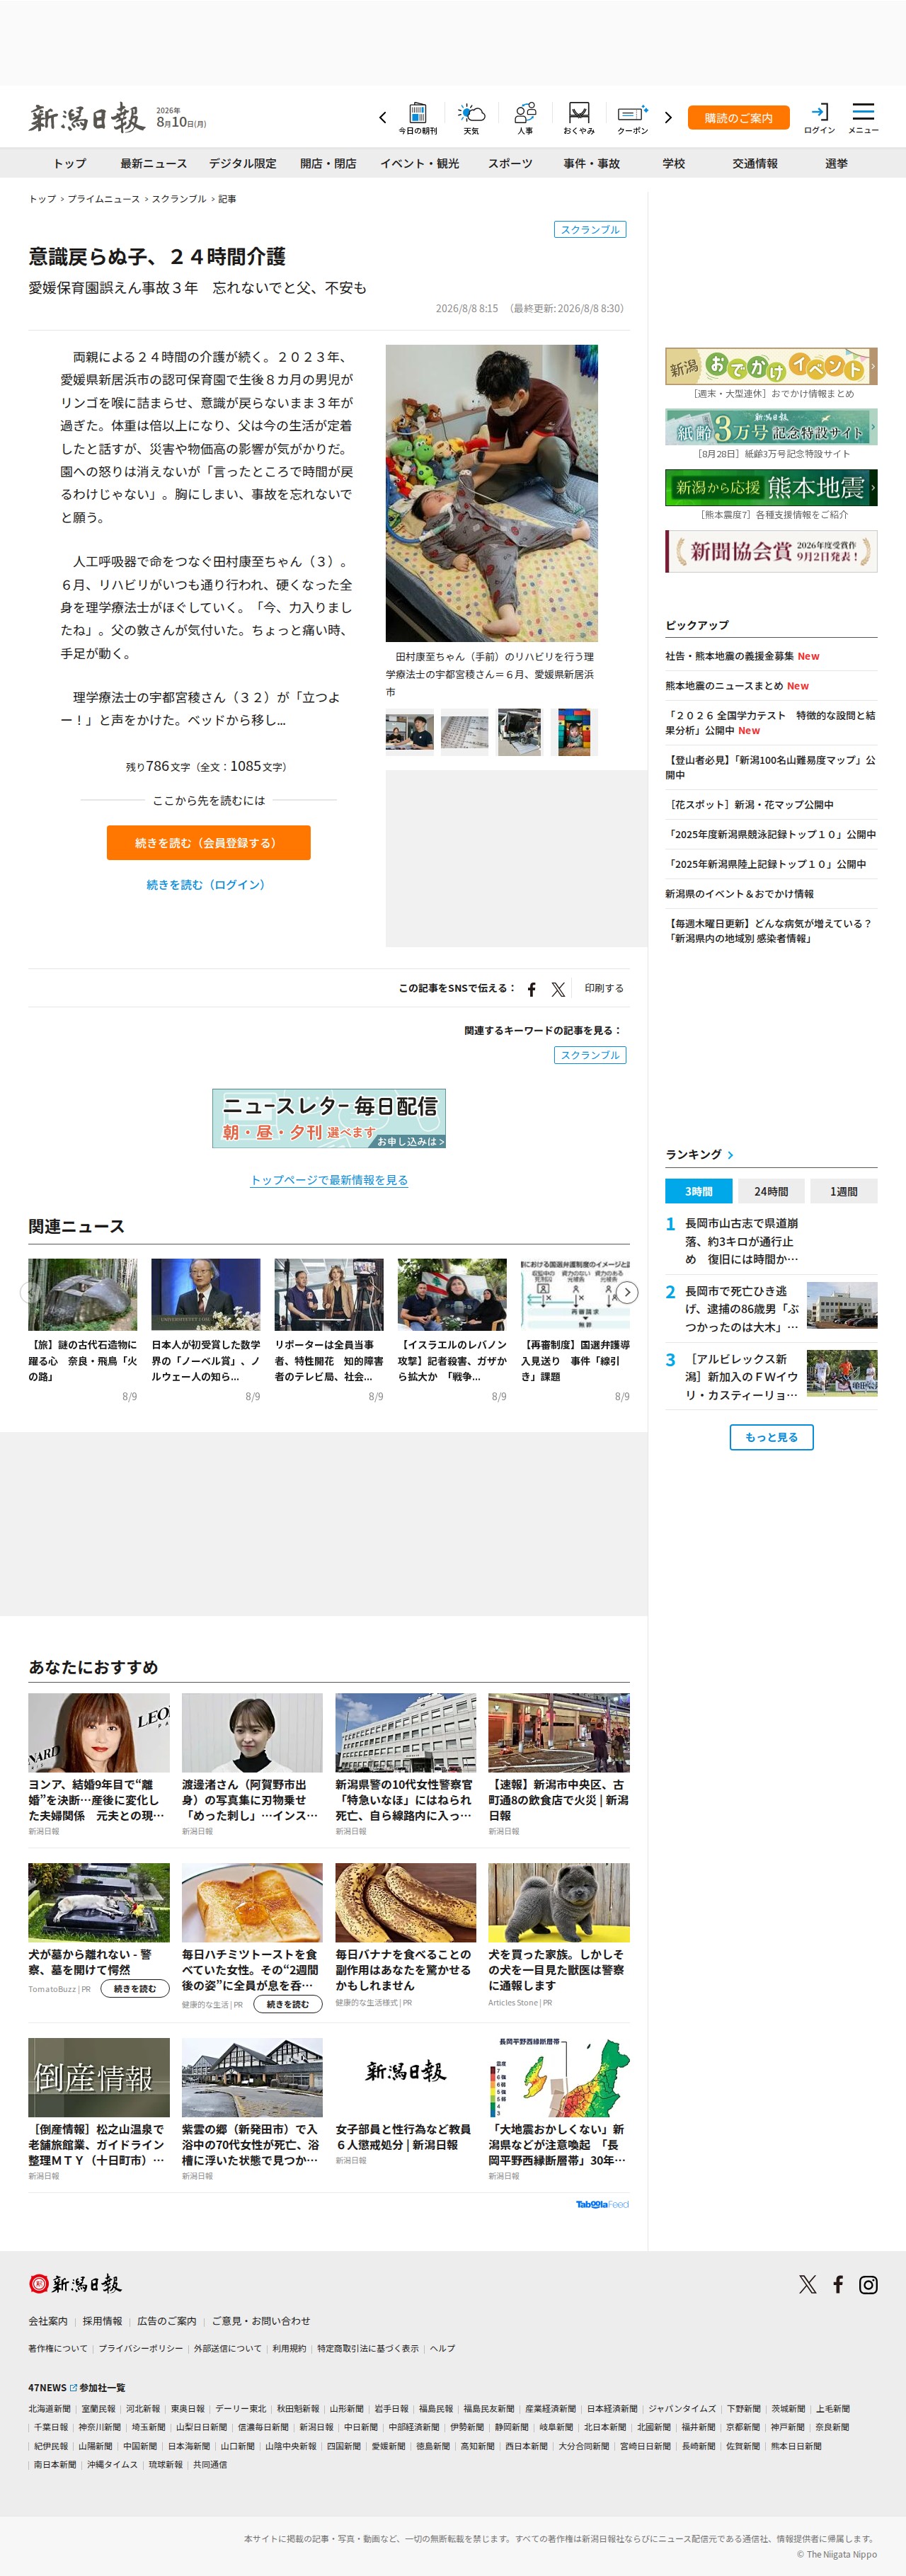
Task: Click the left arrow in header carousel
Action: [382, 118]
